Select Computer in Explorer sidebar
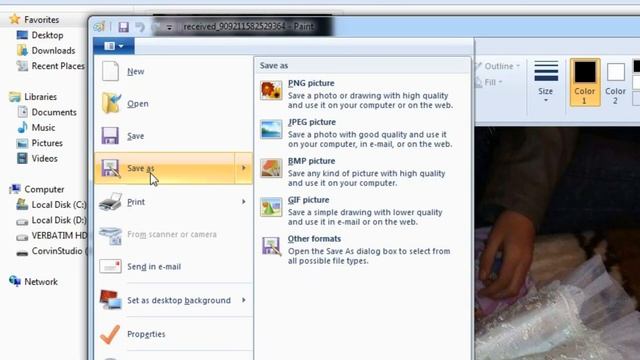The width and height of the screenshot is (640, 360). pos(44,189)
